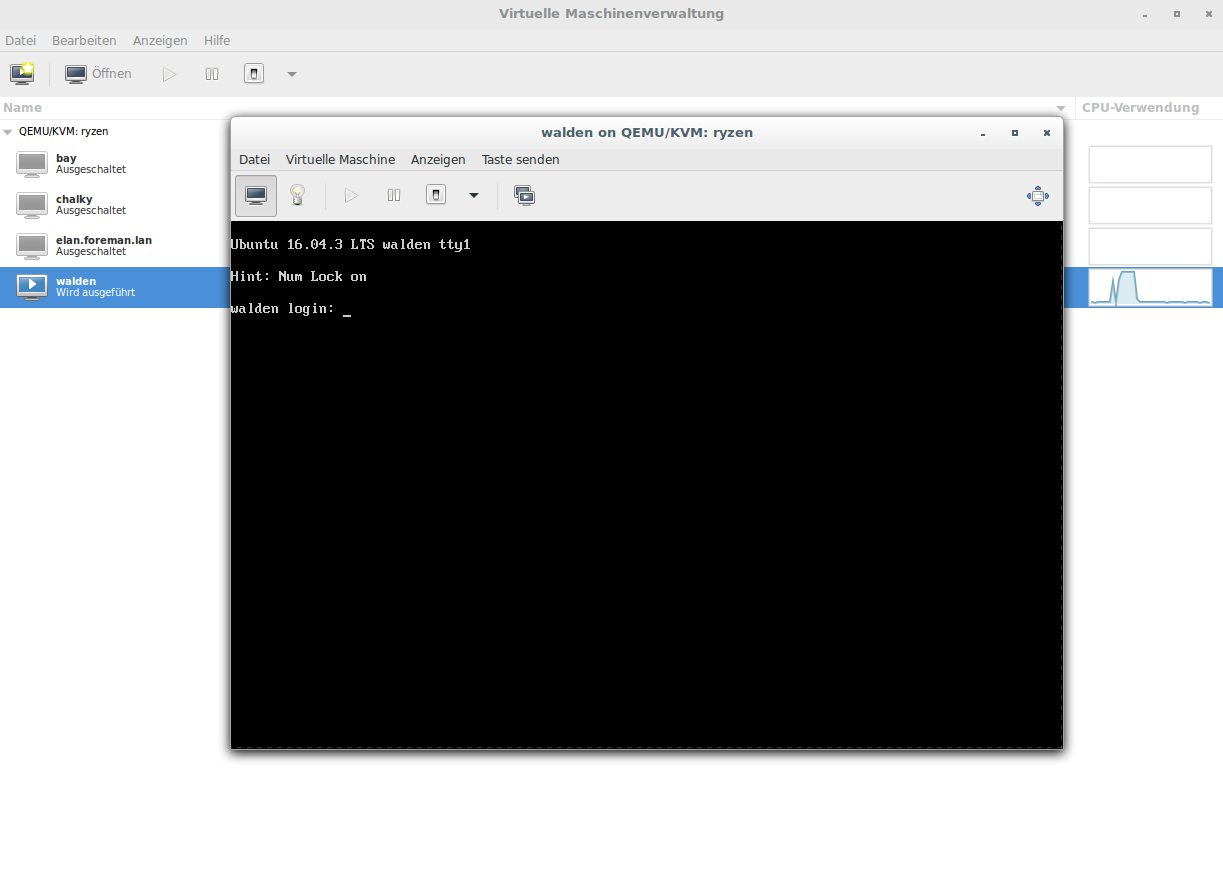Sort list by Name column header

(x=22, y=108)
